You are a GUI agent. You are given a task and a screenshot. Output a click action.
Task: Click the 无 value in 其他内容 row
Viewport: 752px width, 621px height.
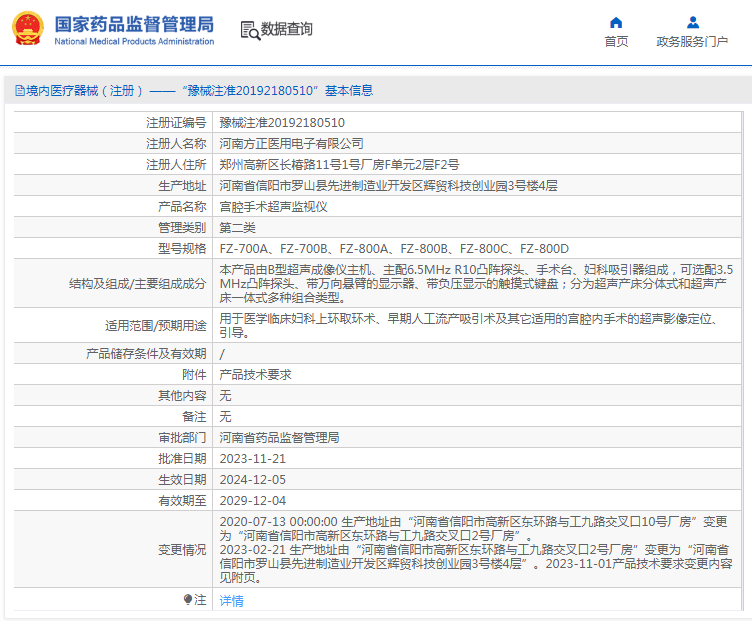point(225,396)
